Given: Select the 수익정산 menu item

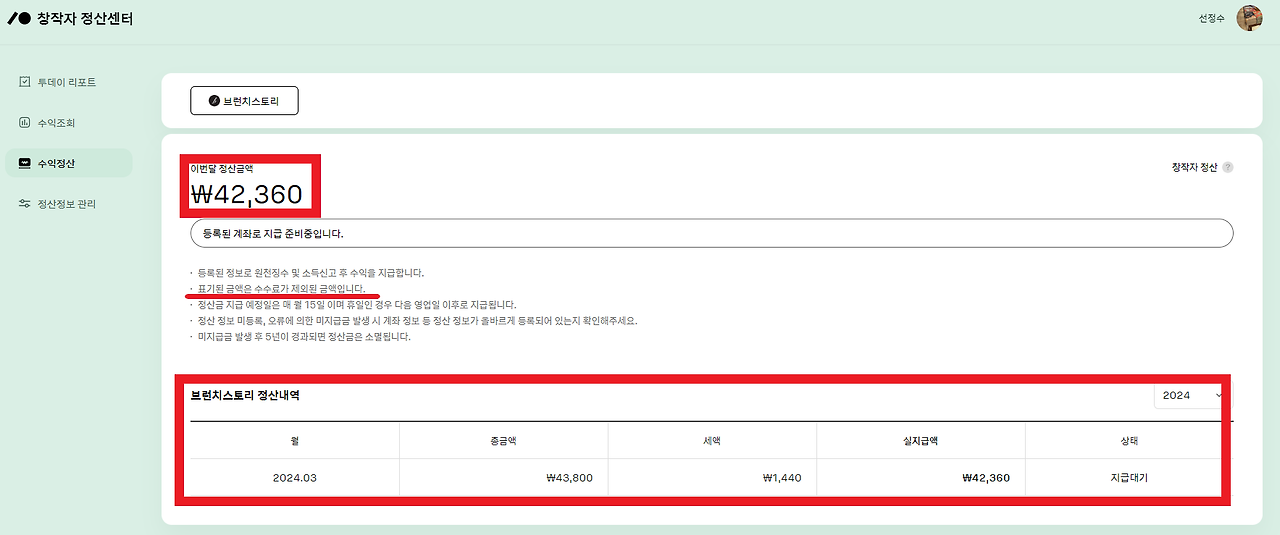Looking at the screenshot, I should pos(68,163).
